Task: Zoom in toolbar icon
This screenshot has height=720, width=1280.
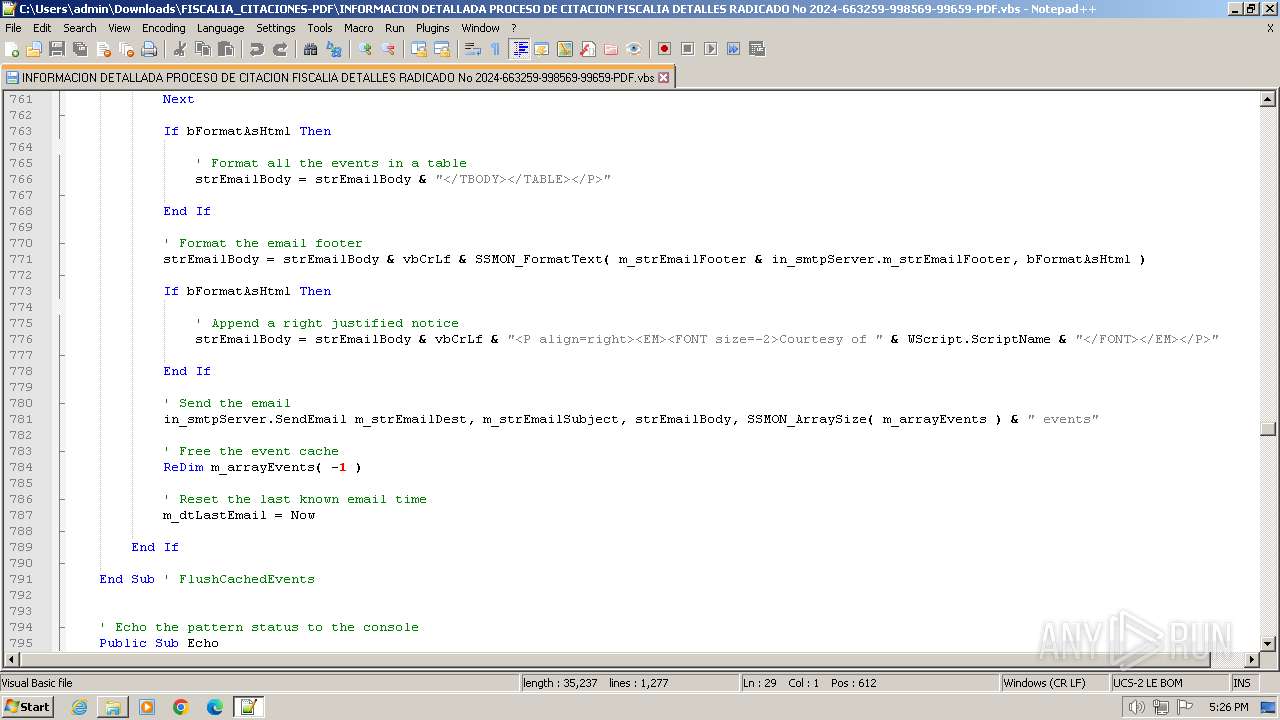Action: coord(365,49)
